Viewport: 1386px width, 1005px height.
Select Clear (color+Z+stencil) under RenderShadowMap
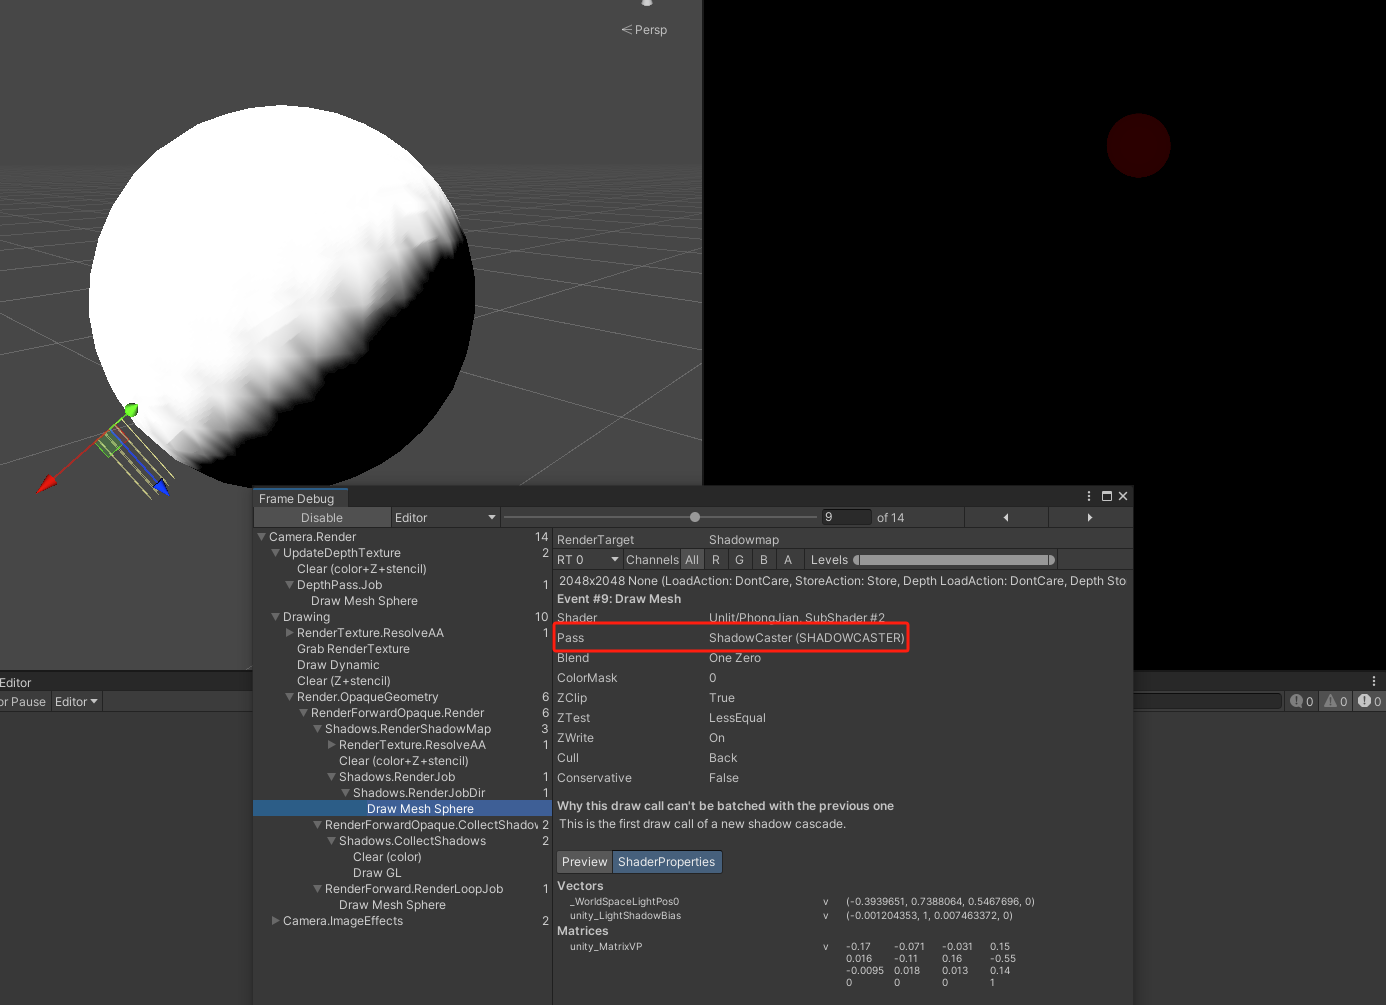(404, 761)
